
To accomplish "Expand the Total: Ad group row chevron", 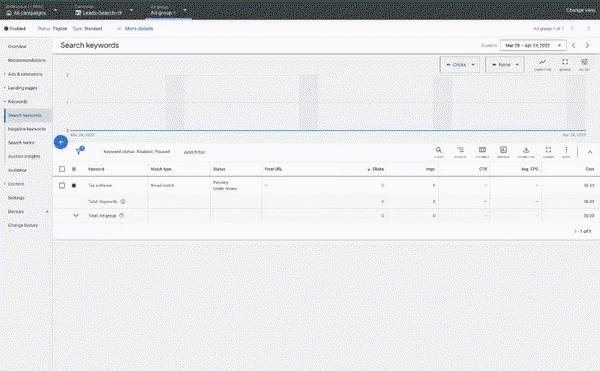I will 76,215.
